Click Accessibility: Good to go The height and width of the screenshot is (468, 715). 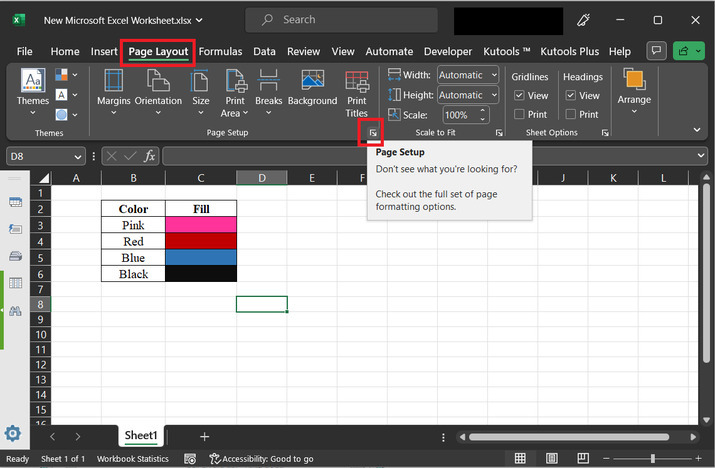pos(261,458)
